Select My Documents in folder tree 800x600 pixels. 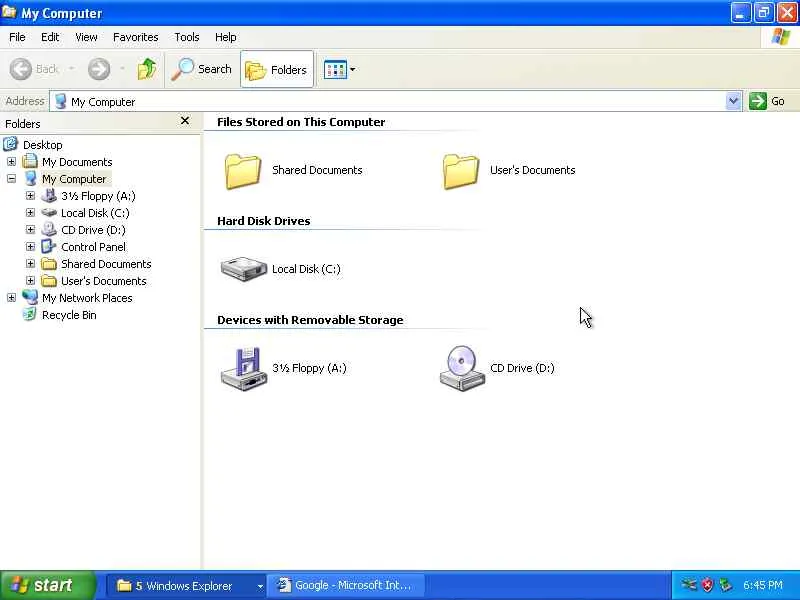point(77,162)
